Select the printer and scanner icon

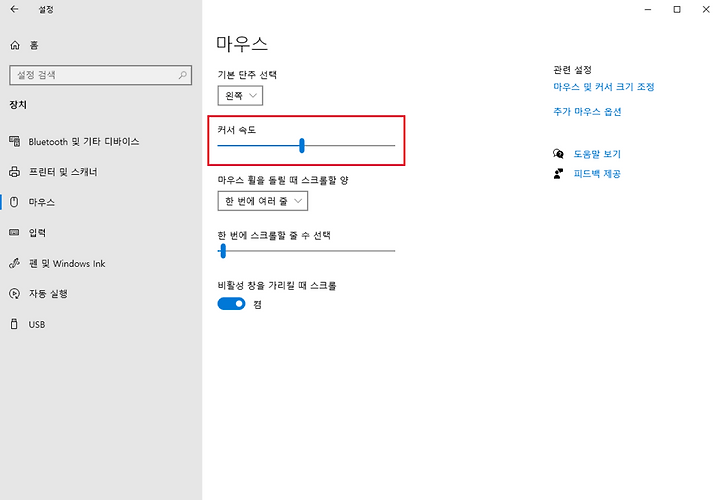point(15,172)
